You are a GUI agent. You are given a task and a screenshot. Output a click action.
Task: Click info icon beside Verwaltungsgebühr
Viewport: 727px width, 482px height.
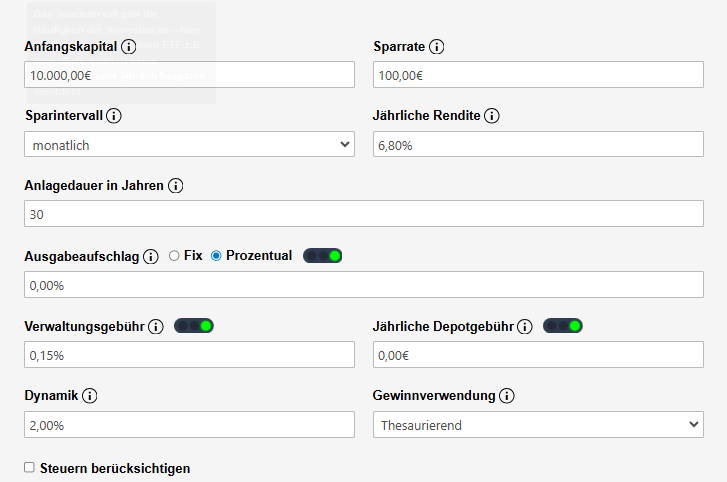pyautogui.click(x=156, y=326)
